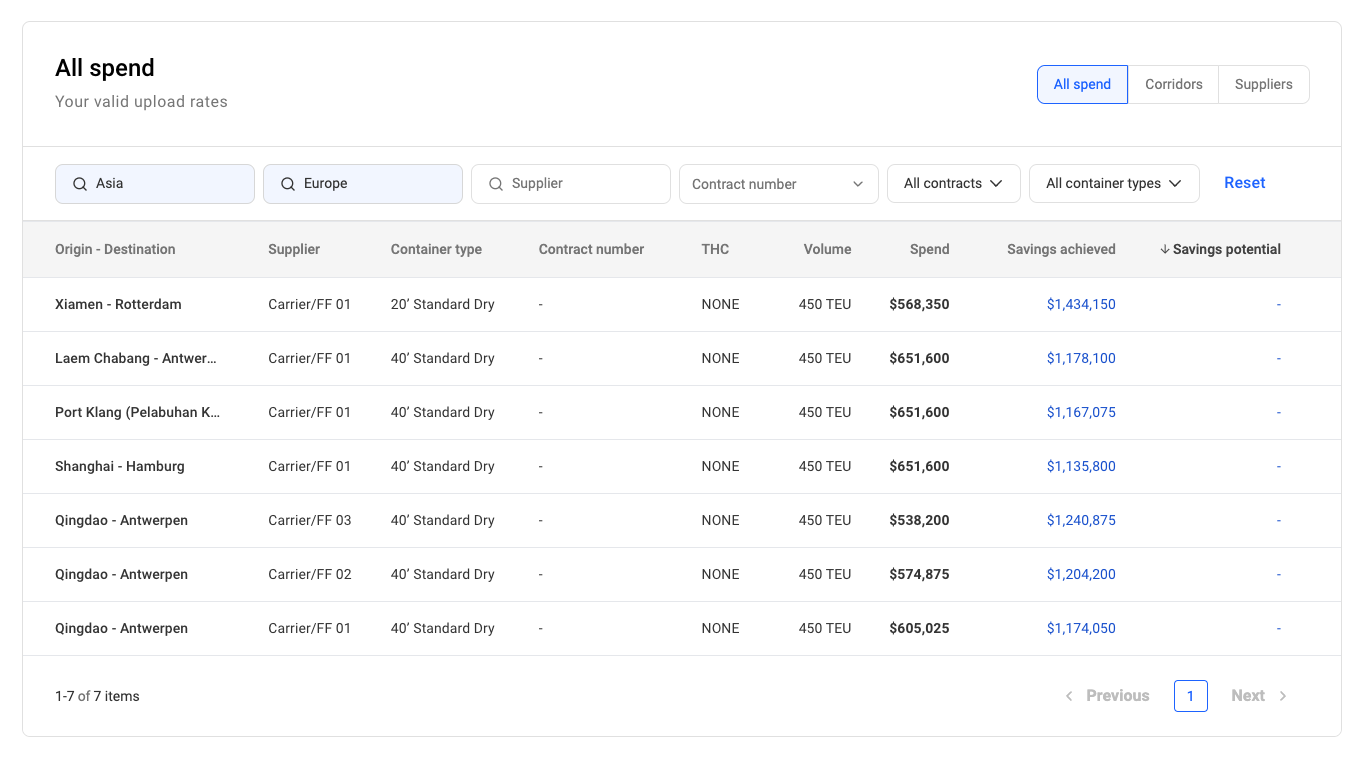Screen dimensions: 1364x758
Task: Click the 1-7 of 7 items label
Action: [x=97, y=696]
